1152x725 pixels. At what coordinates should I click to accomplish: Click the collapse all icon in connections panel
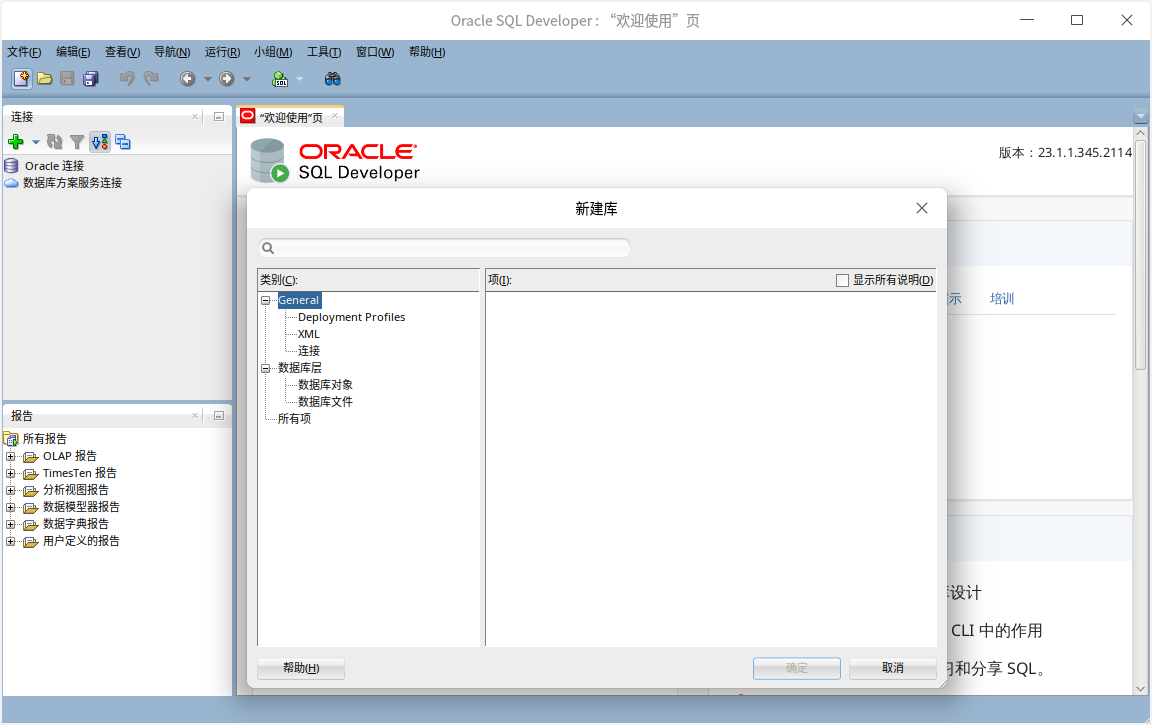click(123, 142)
